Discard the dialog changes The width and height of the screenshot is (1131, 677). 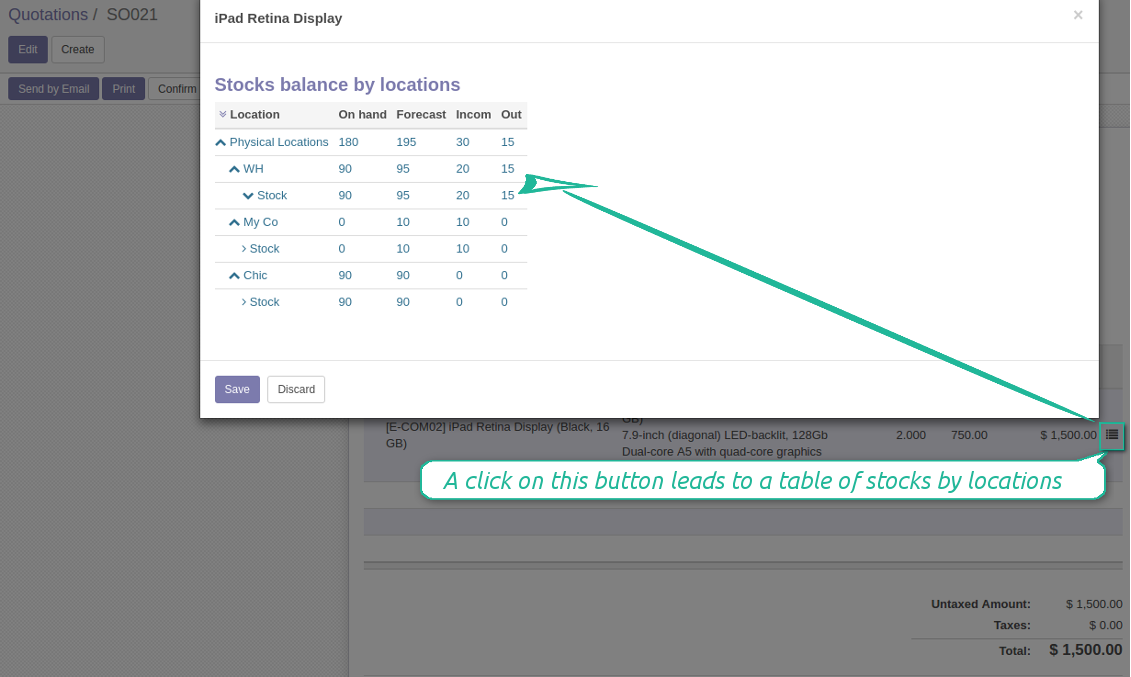pos(296,389)
